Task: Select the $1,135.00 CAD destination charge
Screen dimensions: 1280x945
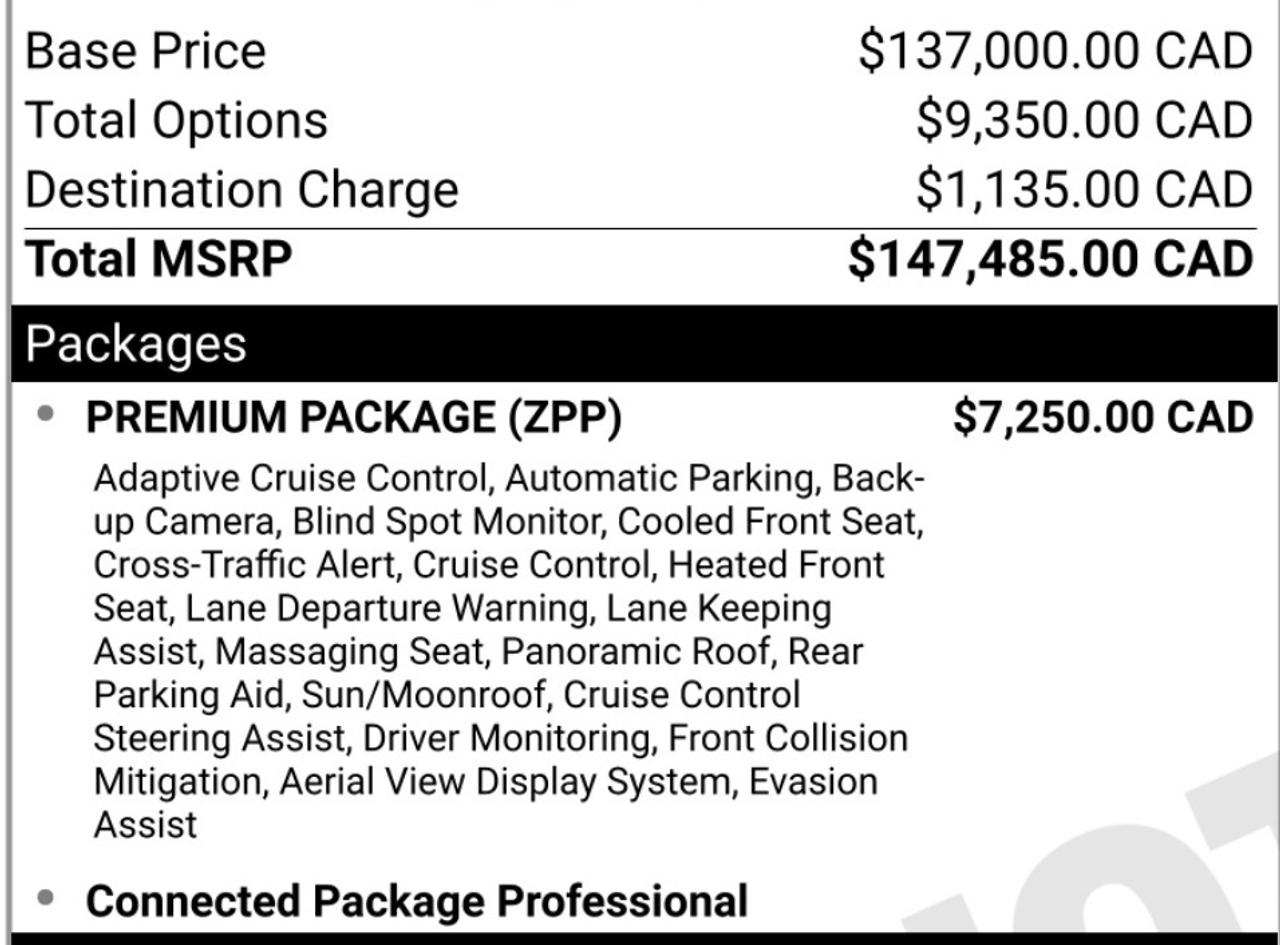Action: (x=1084, y=190)
